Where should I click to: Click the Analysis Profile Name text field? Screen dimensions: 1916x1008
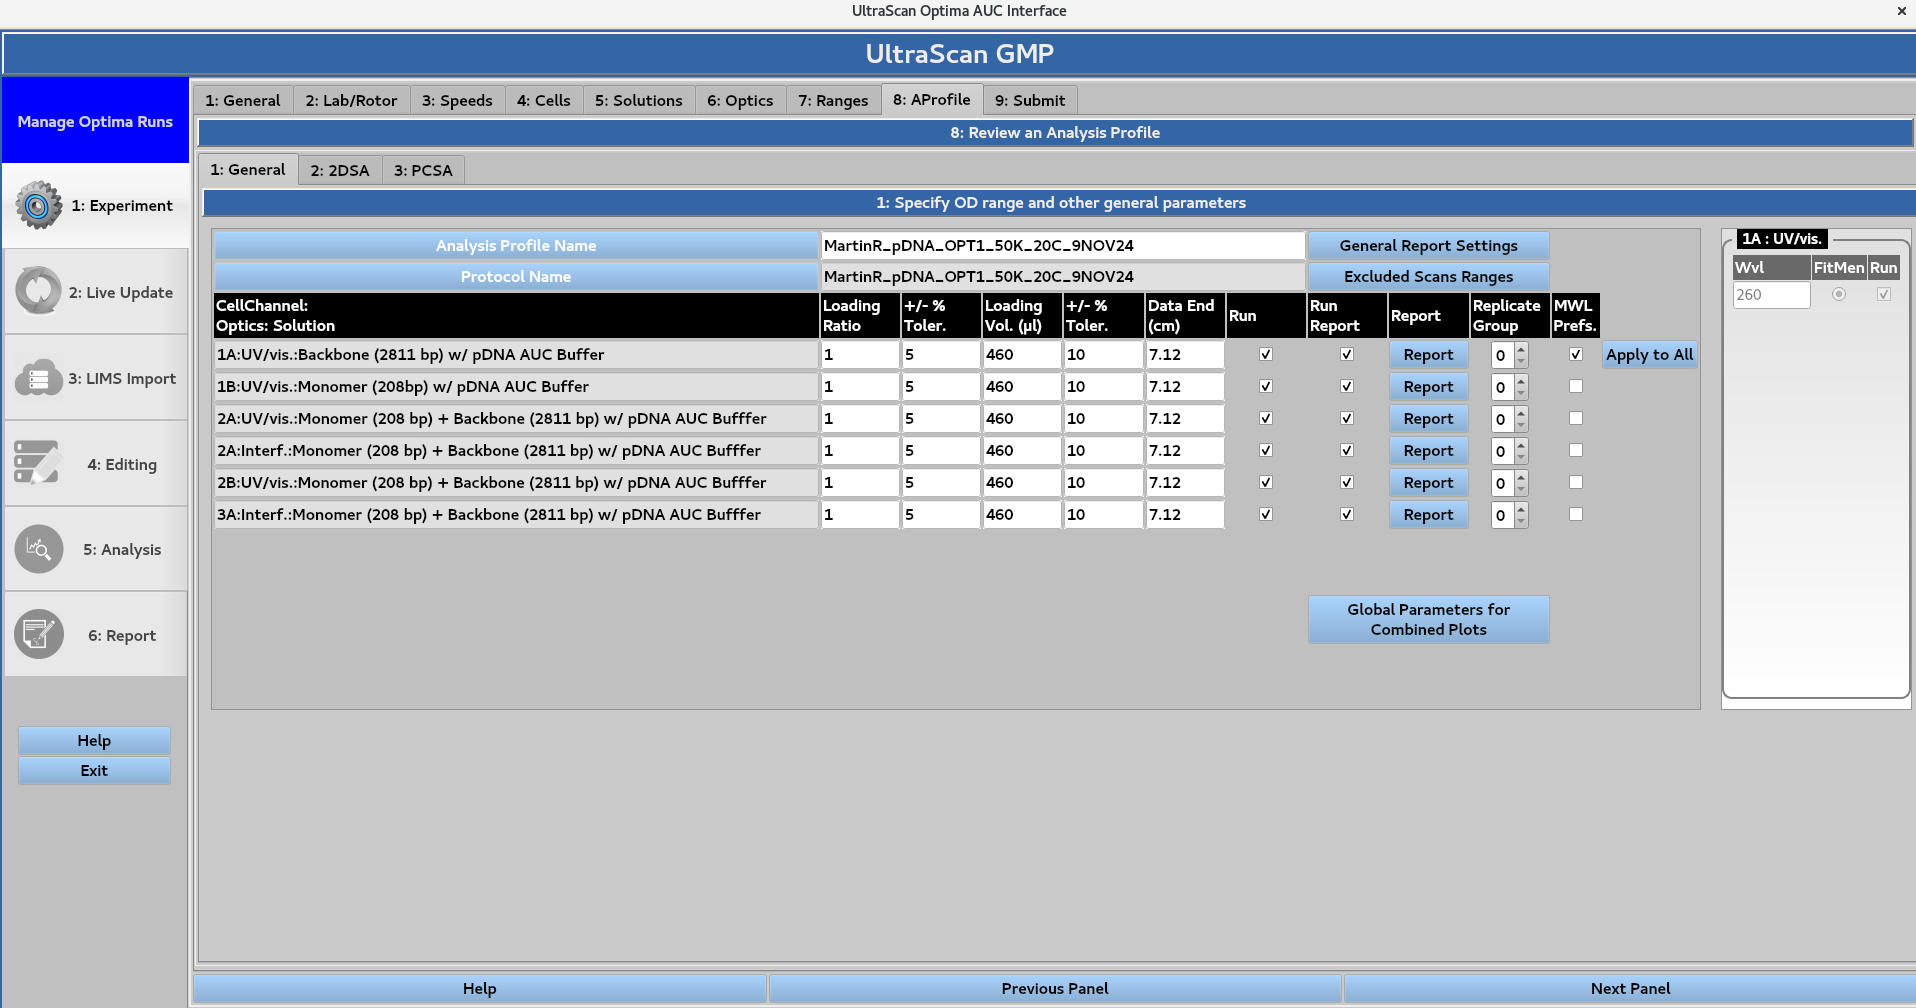(1062, 246)
